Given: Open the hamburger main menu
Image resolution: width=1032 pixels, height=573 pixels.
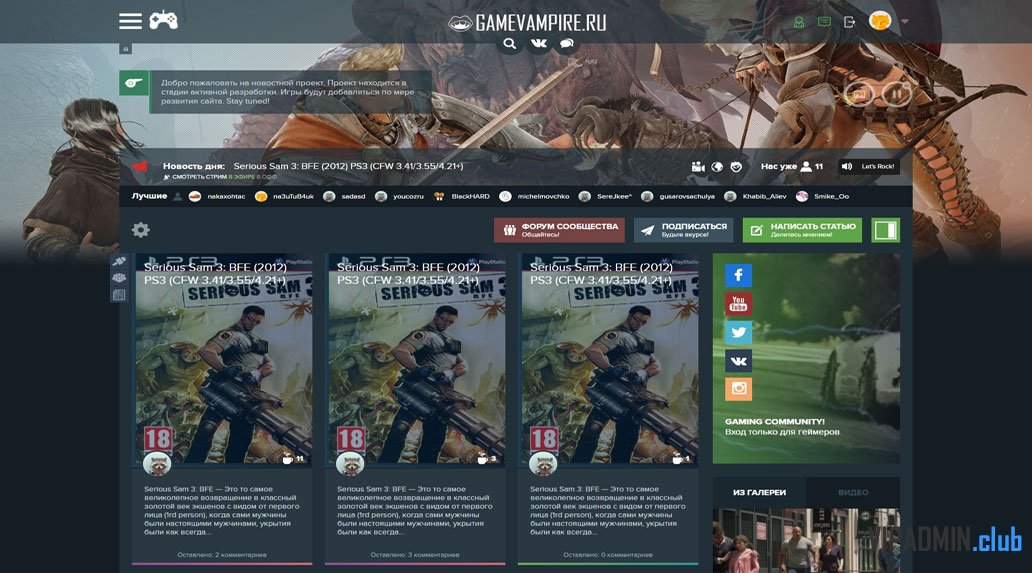Looking at the screenshot, I should (130, 21).
